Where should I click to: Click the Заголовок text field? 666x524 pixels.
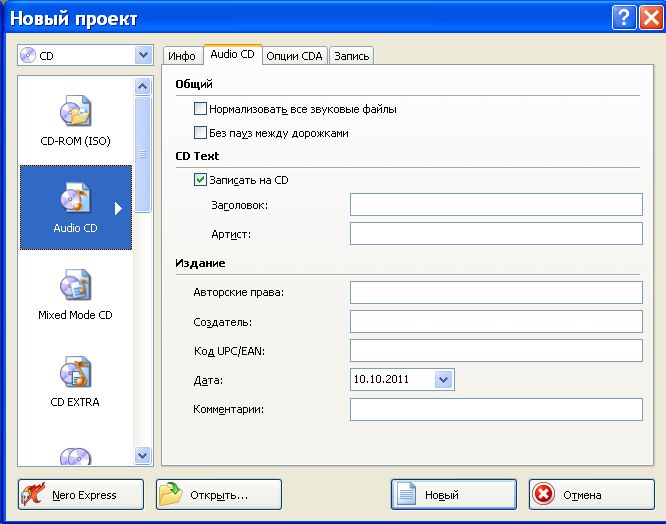[495, 205]
